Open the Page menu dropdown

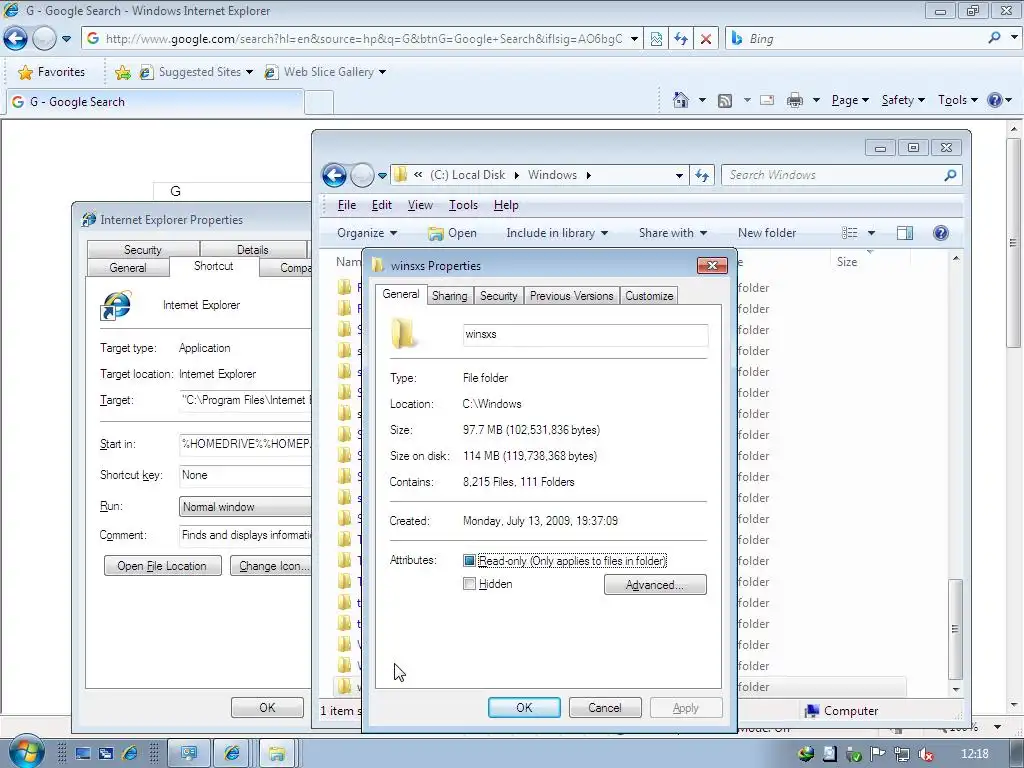tap(850, 100)
